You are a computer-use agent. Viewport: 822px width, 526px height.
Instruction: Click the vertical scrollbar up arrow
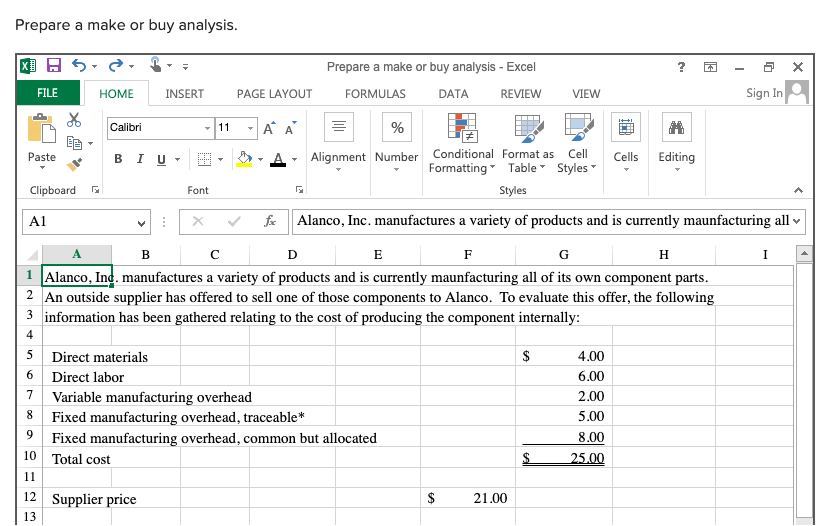pyautogui.click(x=804, y=254)
